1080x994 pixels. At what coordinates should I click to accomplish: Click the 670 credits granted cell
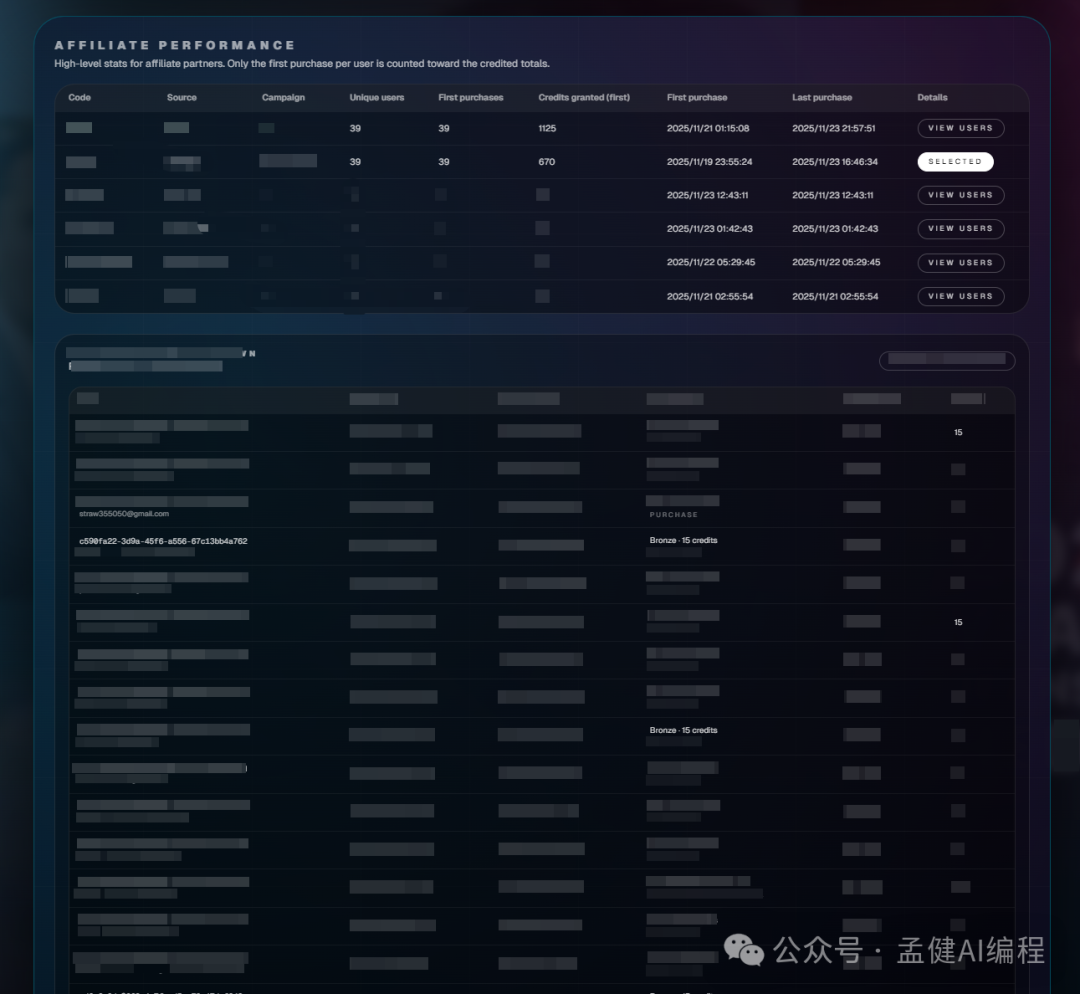coord(546,162)
